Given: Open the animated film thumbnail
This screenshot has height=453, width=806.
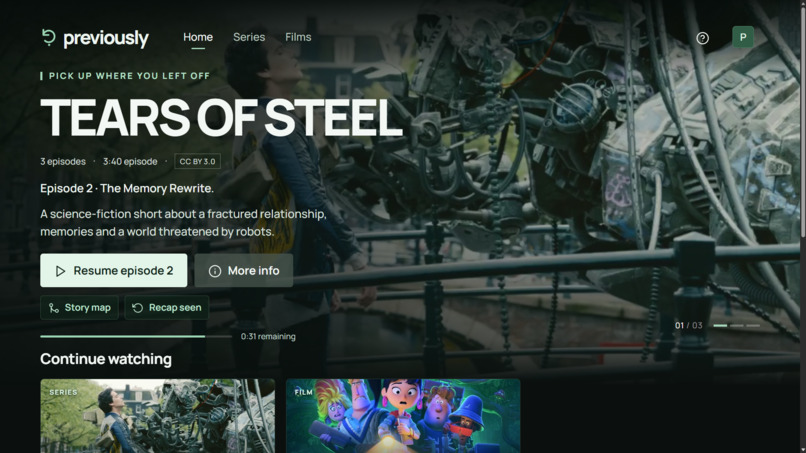Looking at the screenshot, I should (x=403, y=416).
